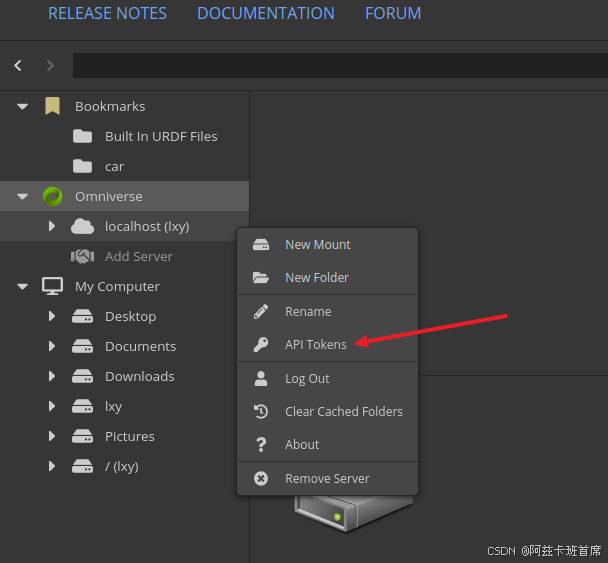
Task: Click the Downloads drive icon
Action: (x=83, y=376)
